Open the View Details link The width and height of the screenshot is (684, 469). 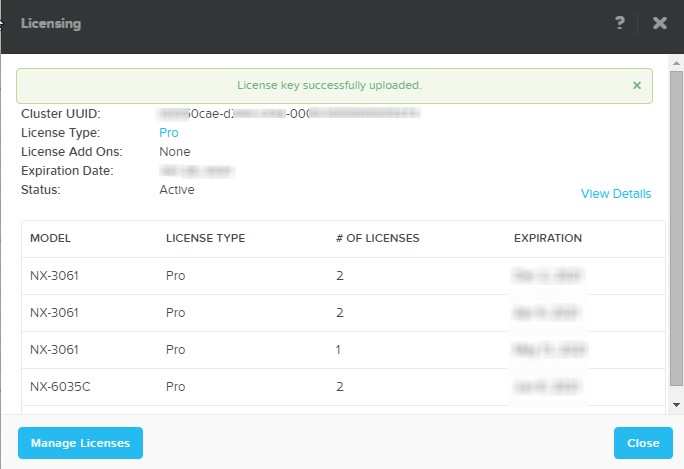pos(615,194)
